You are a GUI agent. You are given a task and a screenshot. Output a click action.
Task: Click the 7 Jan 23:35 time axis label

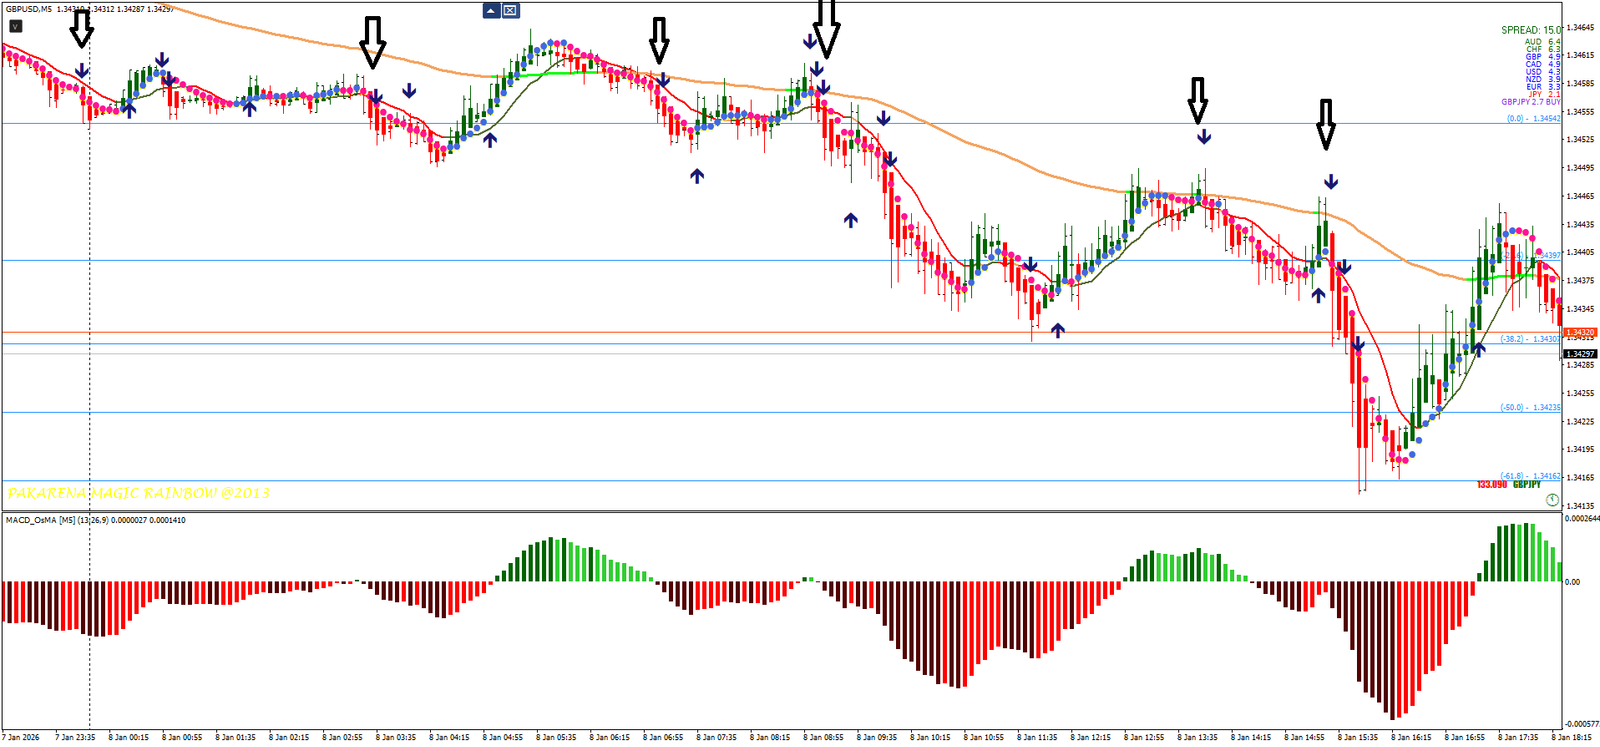tap(75, 738)
